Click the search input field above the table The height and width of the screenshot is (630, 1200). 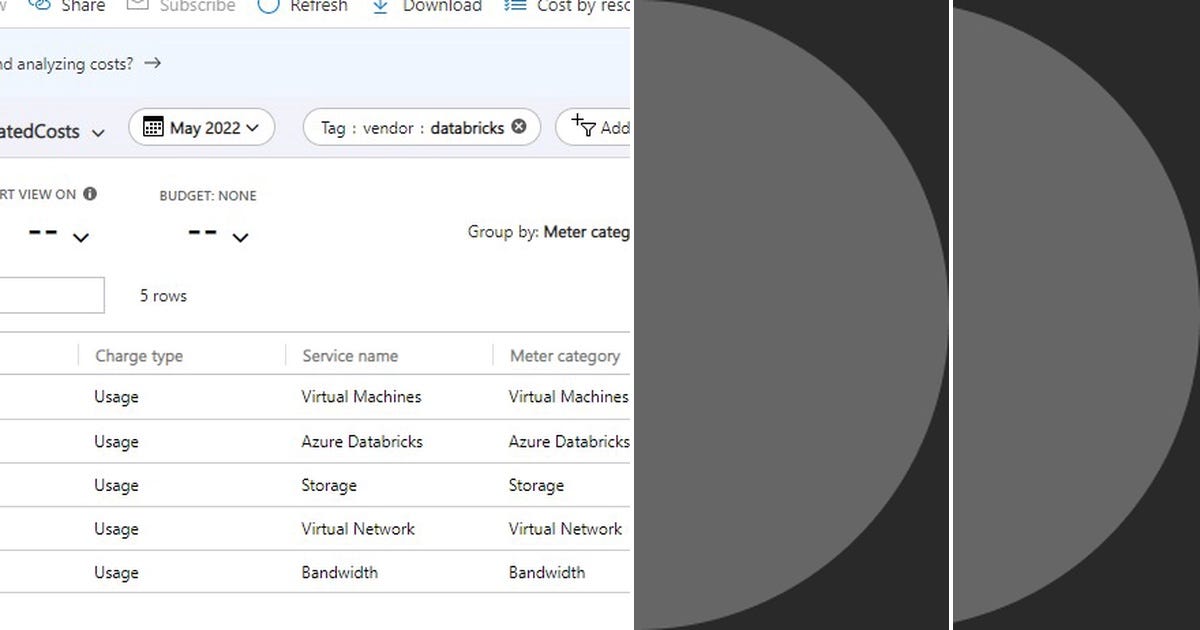[x=50, y=294]
